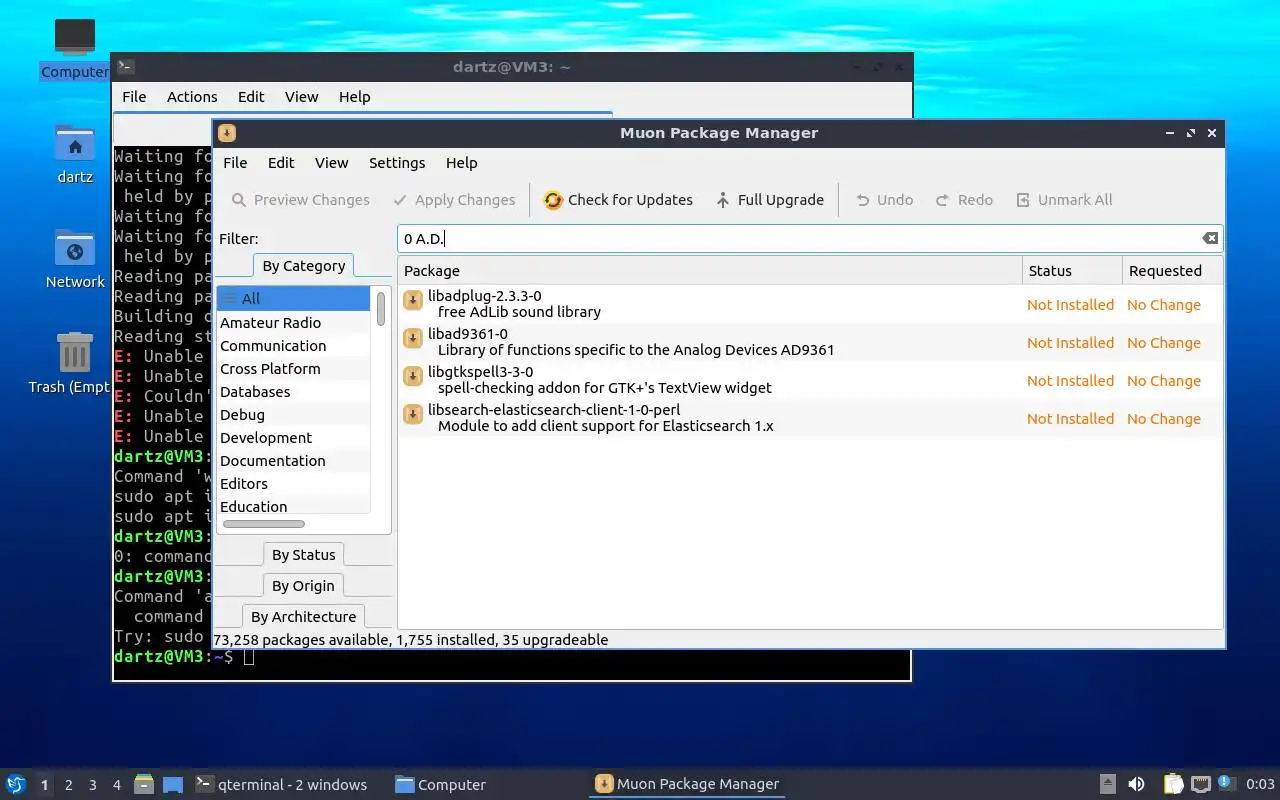Click Preview Changes in the Muon toolbar

pos(300,200)
